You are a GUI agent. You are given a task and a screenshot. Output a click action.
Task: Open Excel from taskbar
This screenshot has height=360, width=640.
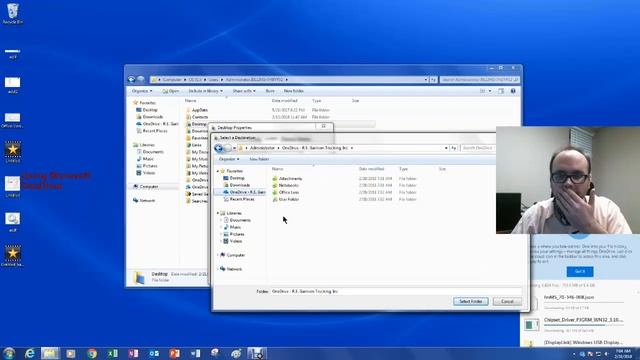(113, 353)
